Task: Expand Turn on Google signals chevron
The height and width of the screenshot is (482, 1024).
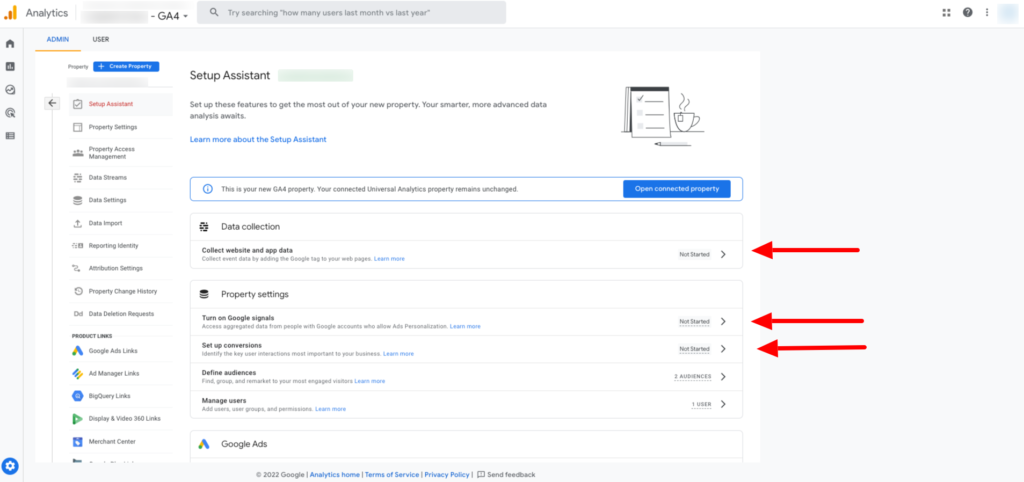Action: pyautogui.click(x=723, y=321)
